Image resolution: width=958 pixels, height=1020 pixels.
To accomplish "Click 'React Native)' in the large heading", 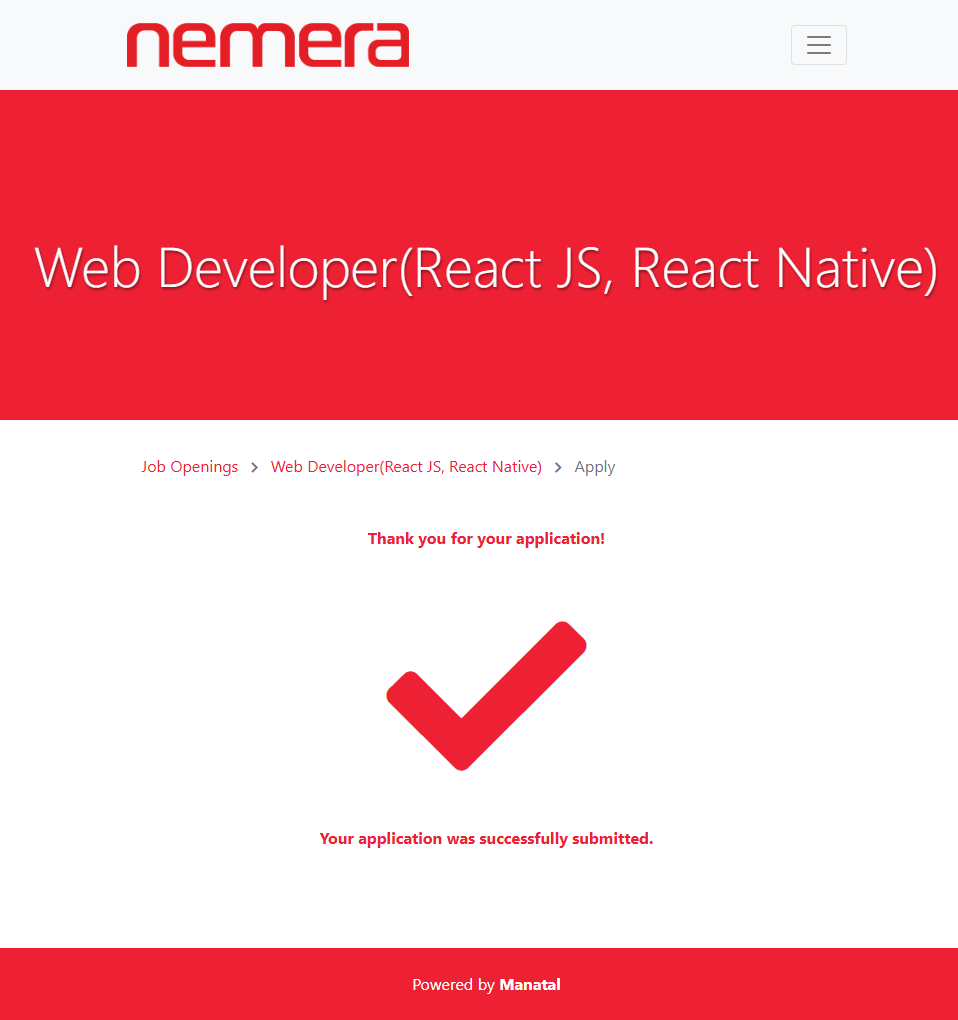I will [785, 268].
